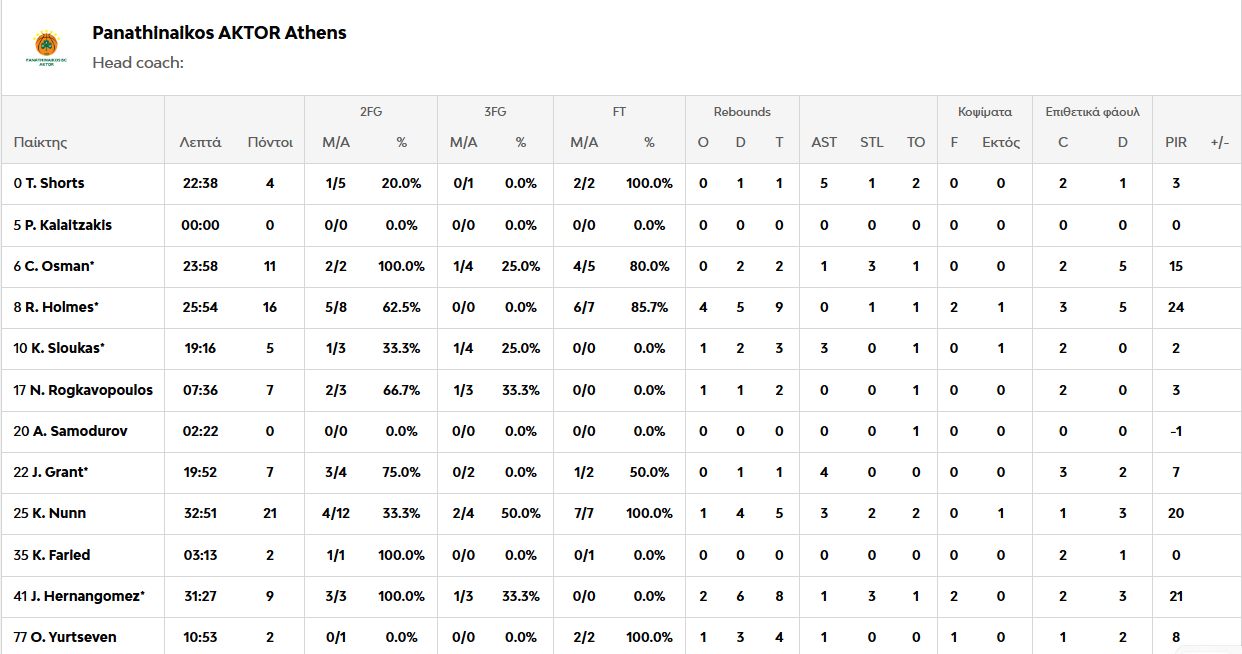Click the STL column header

click(872, 142)
